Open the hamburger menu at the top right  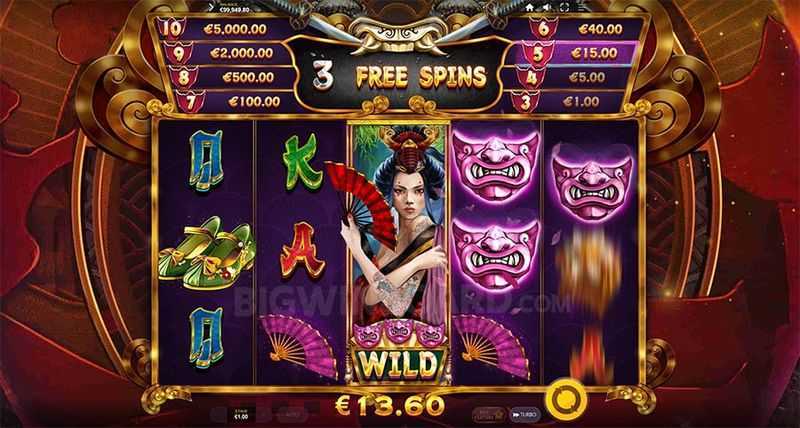click(x=581, y=7)
